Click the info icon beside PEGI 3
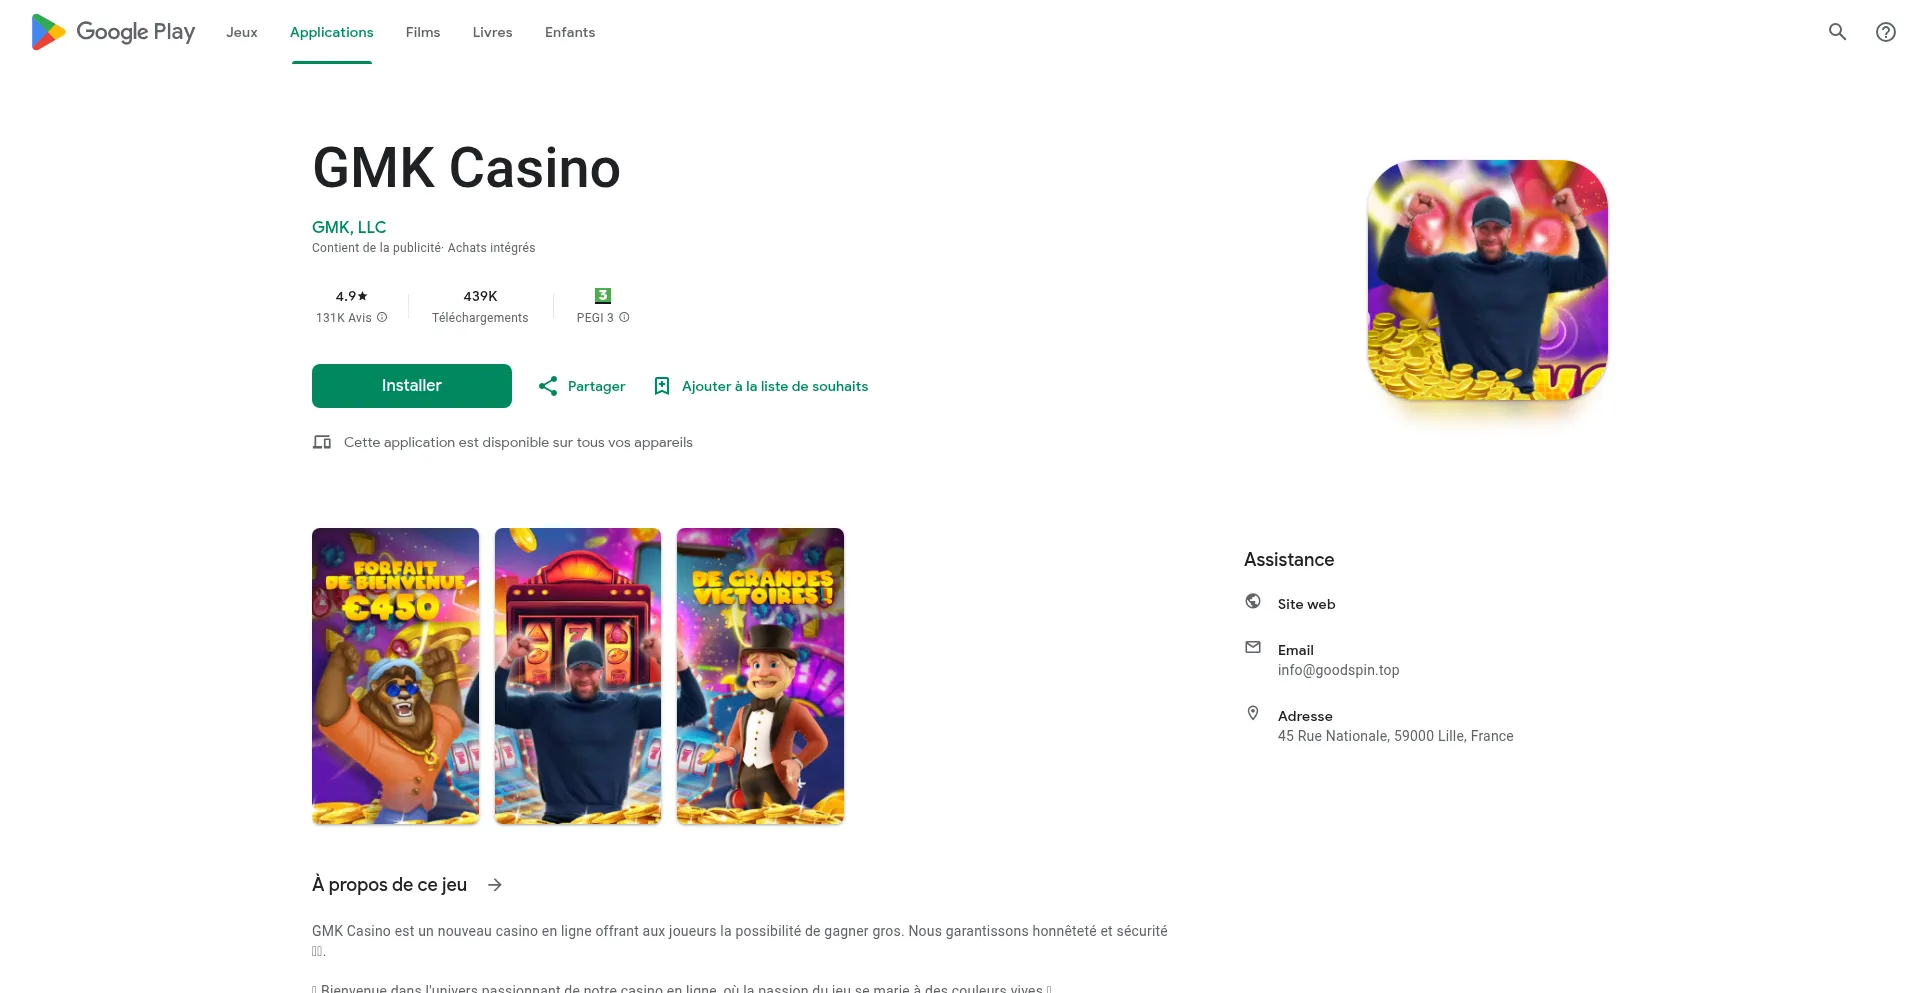The height and width of the screenshot is (993, 1920). pyautogui.click(x=624, y=317)
